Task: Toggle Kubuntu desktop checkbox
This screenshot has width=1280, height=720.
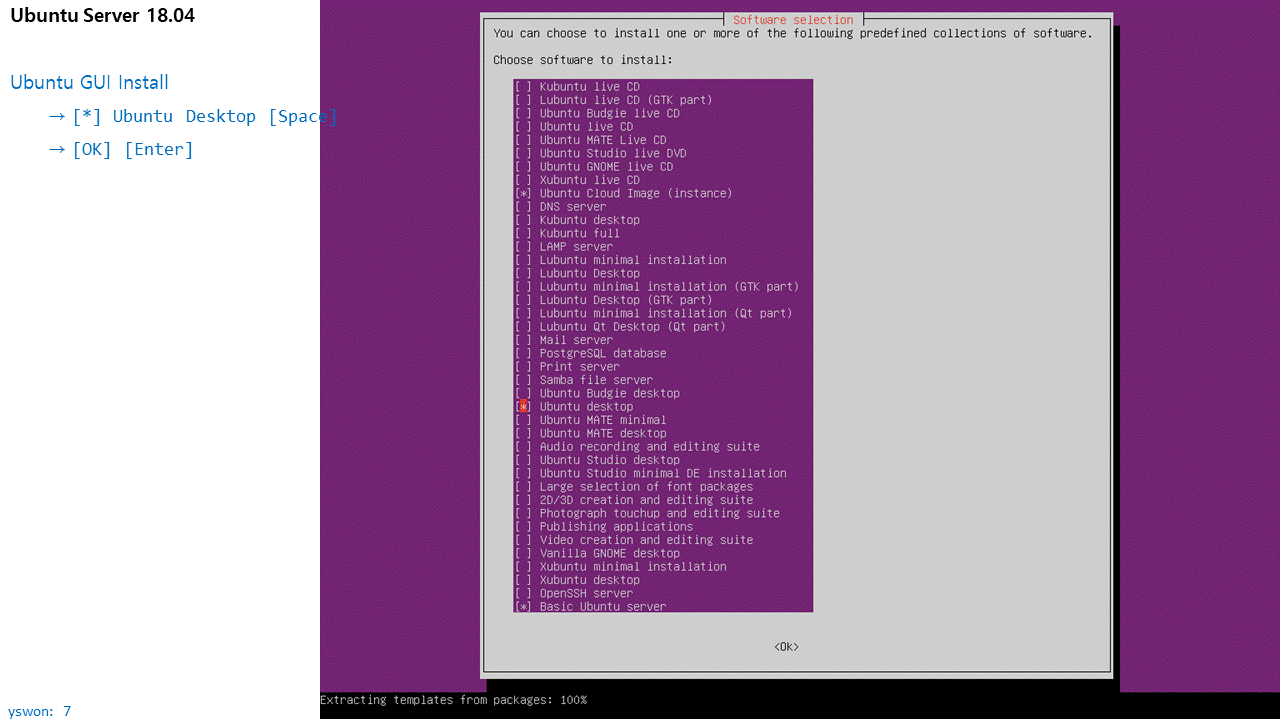Action: 523,220
